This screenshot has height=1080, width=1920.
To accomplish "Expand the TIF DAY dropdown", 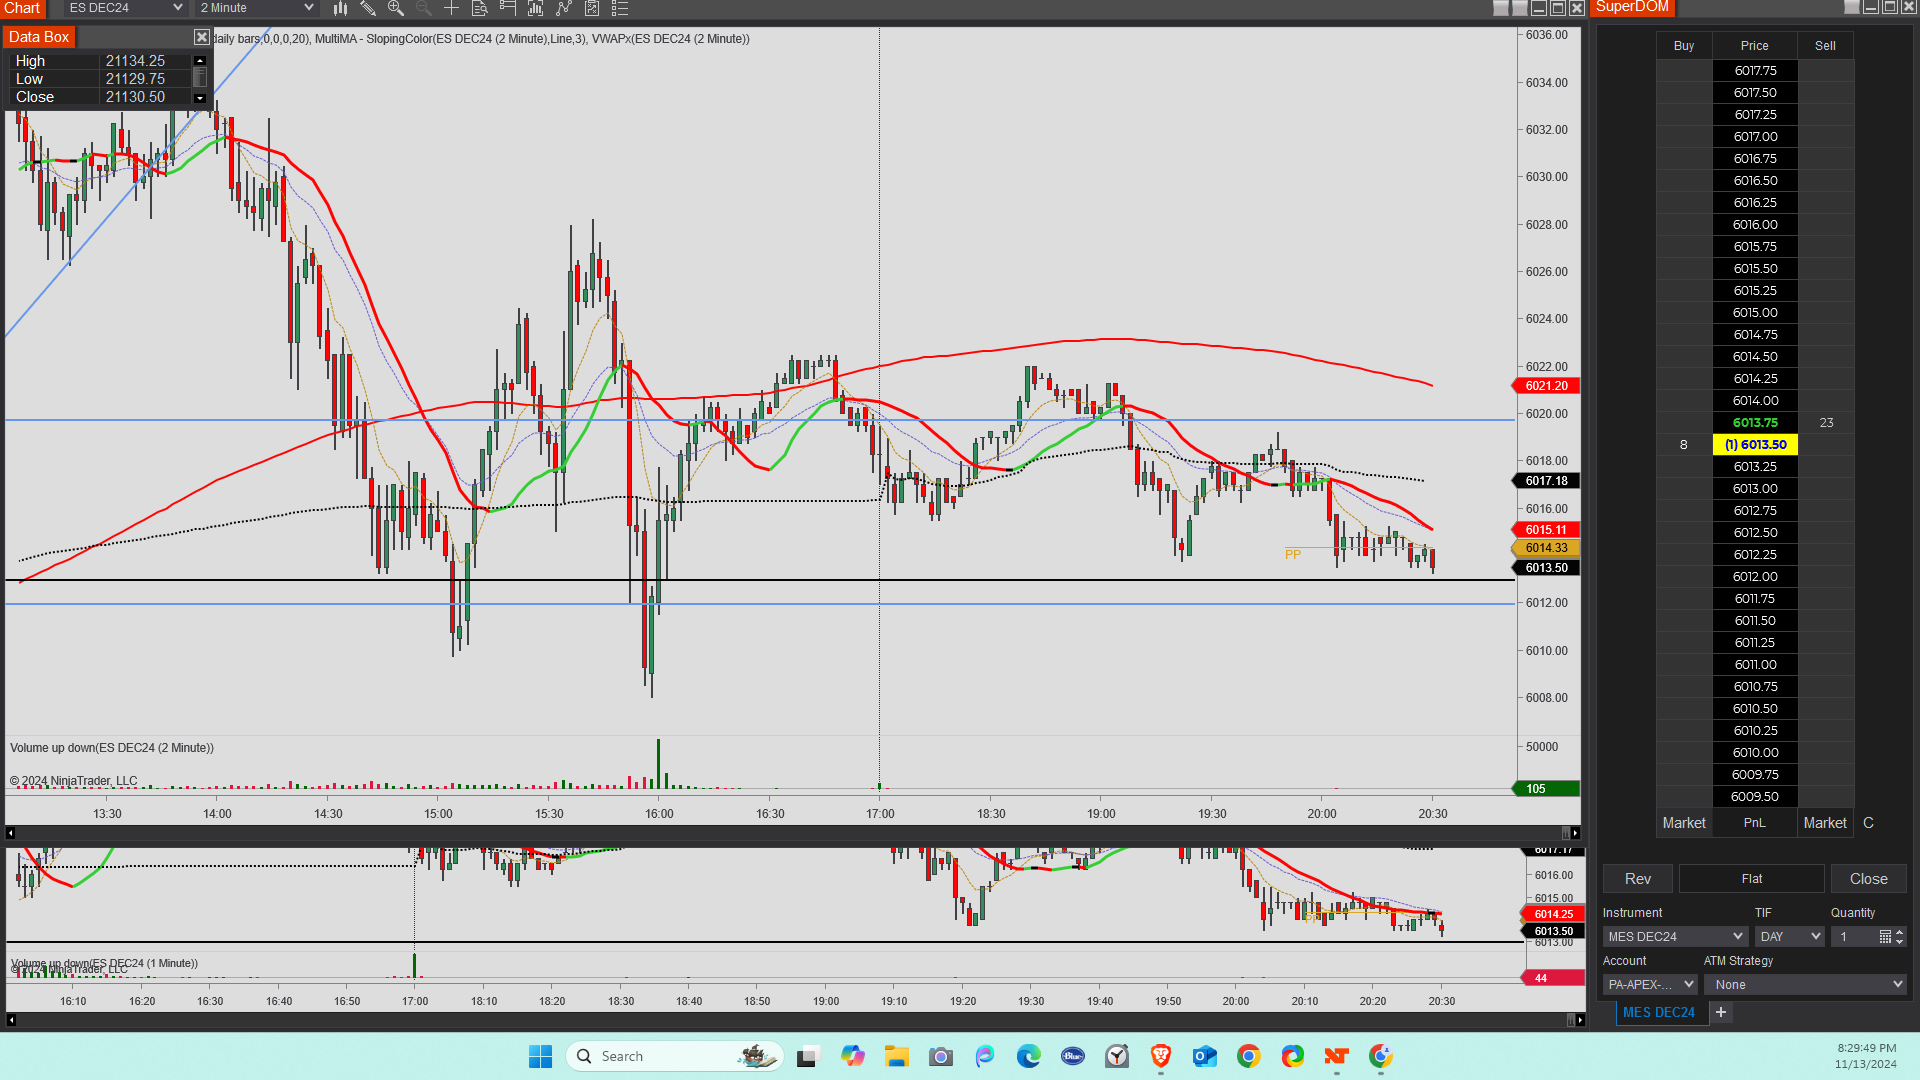I will (x=1790, y=937).
